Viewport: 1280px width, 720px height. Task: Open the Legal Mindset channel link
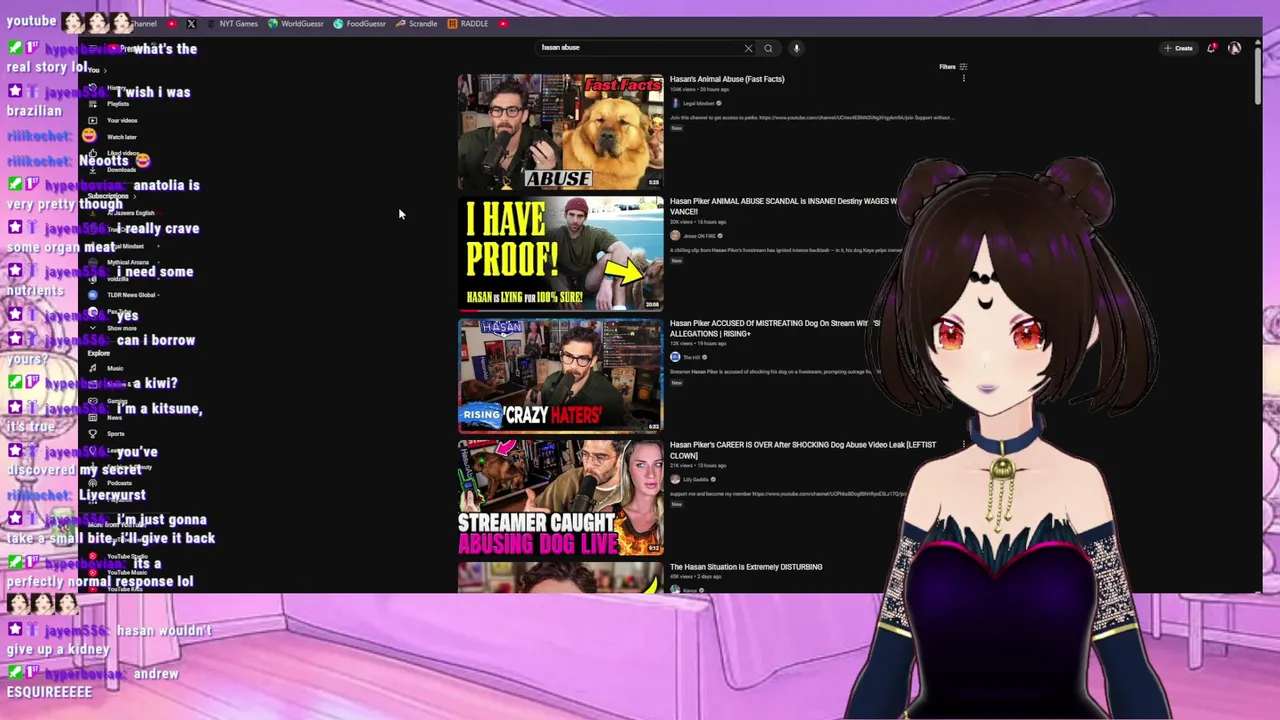(699, 103)
